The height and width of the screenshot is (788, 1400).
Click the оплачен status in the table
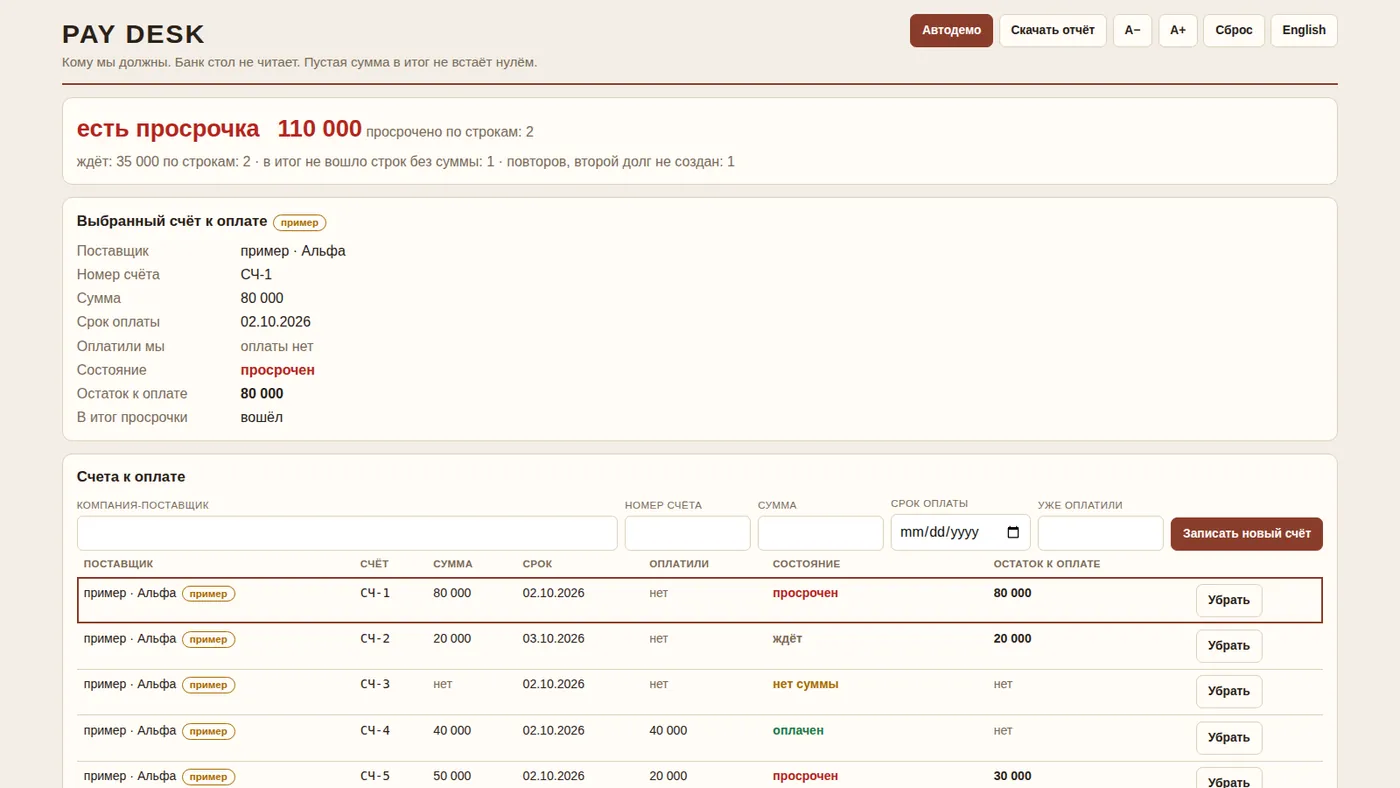click(x=798, y=731)
